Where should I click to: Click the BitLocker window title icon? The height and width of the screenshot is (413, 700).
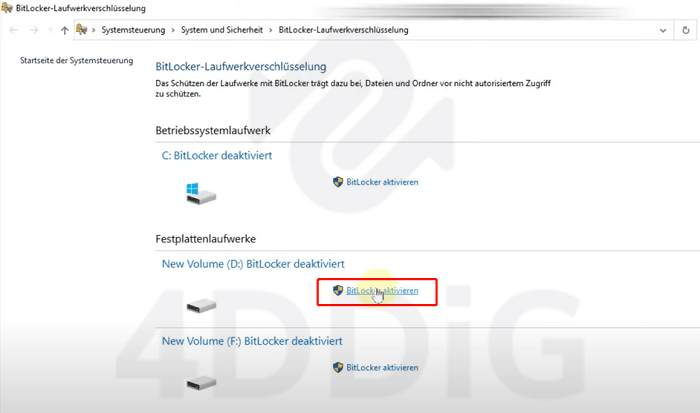coord(7,8)
